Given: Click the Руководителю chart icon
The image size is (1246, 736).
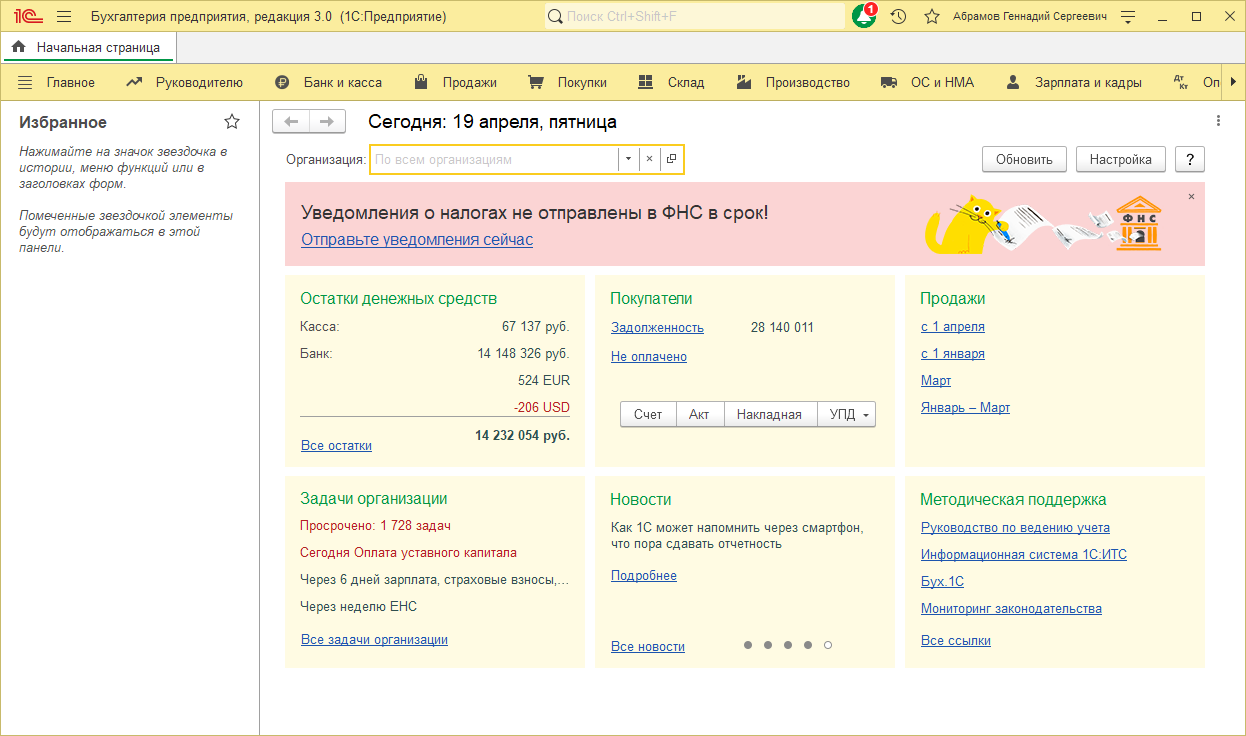Looking at the screenshot, I should 135,82.
